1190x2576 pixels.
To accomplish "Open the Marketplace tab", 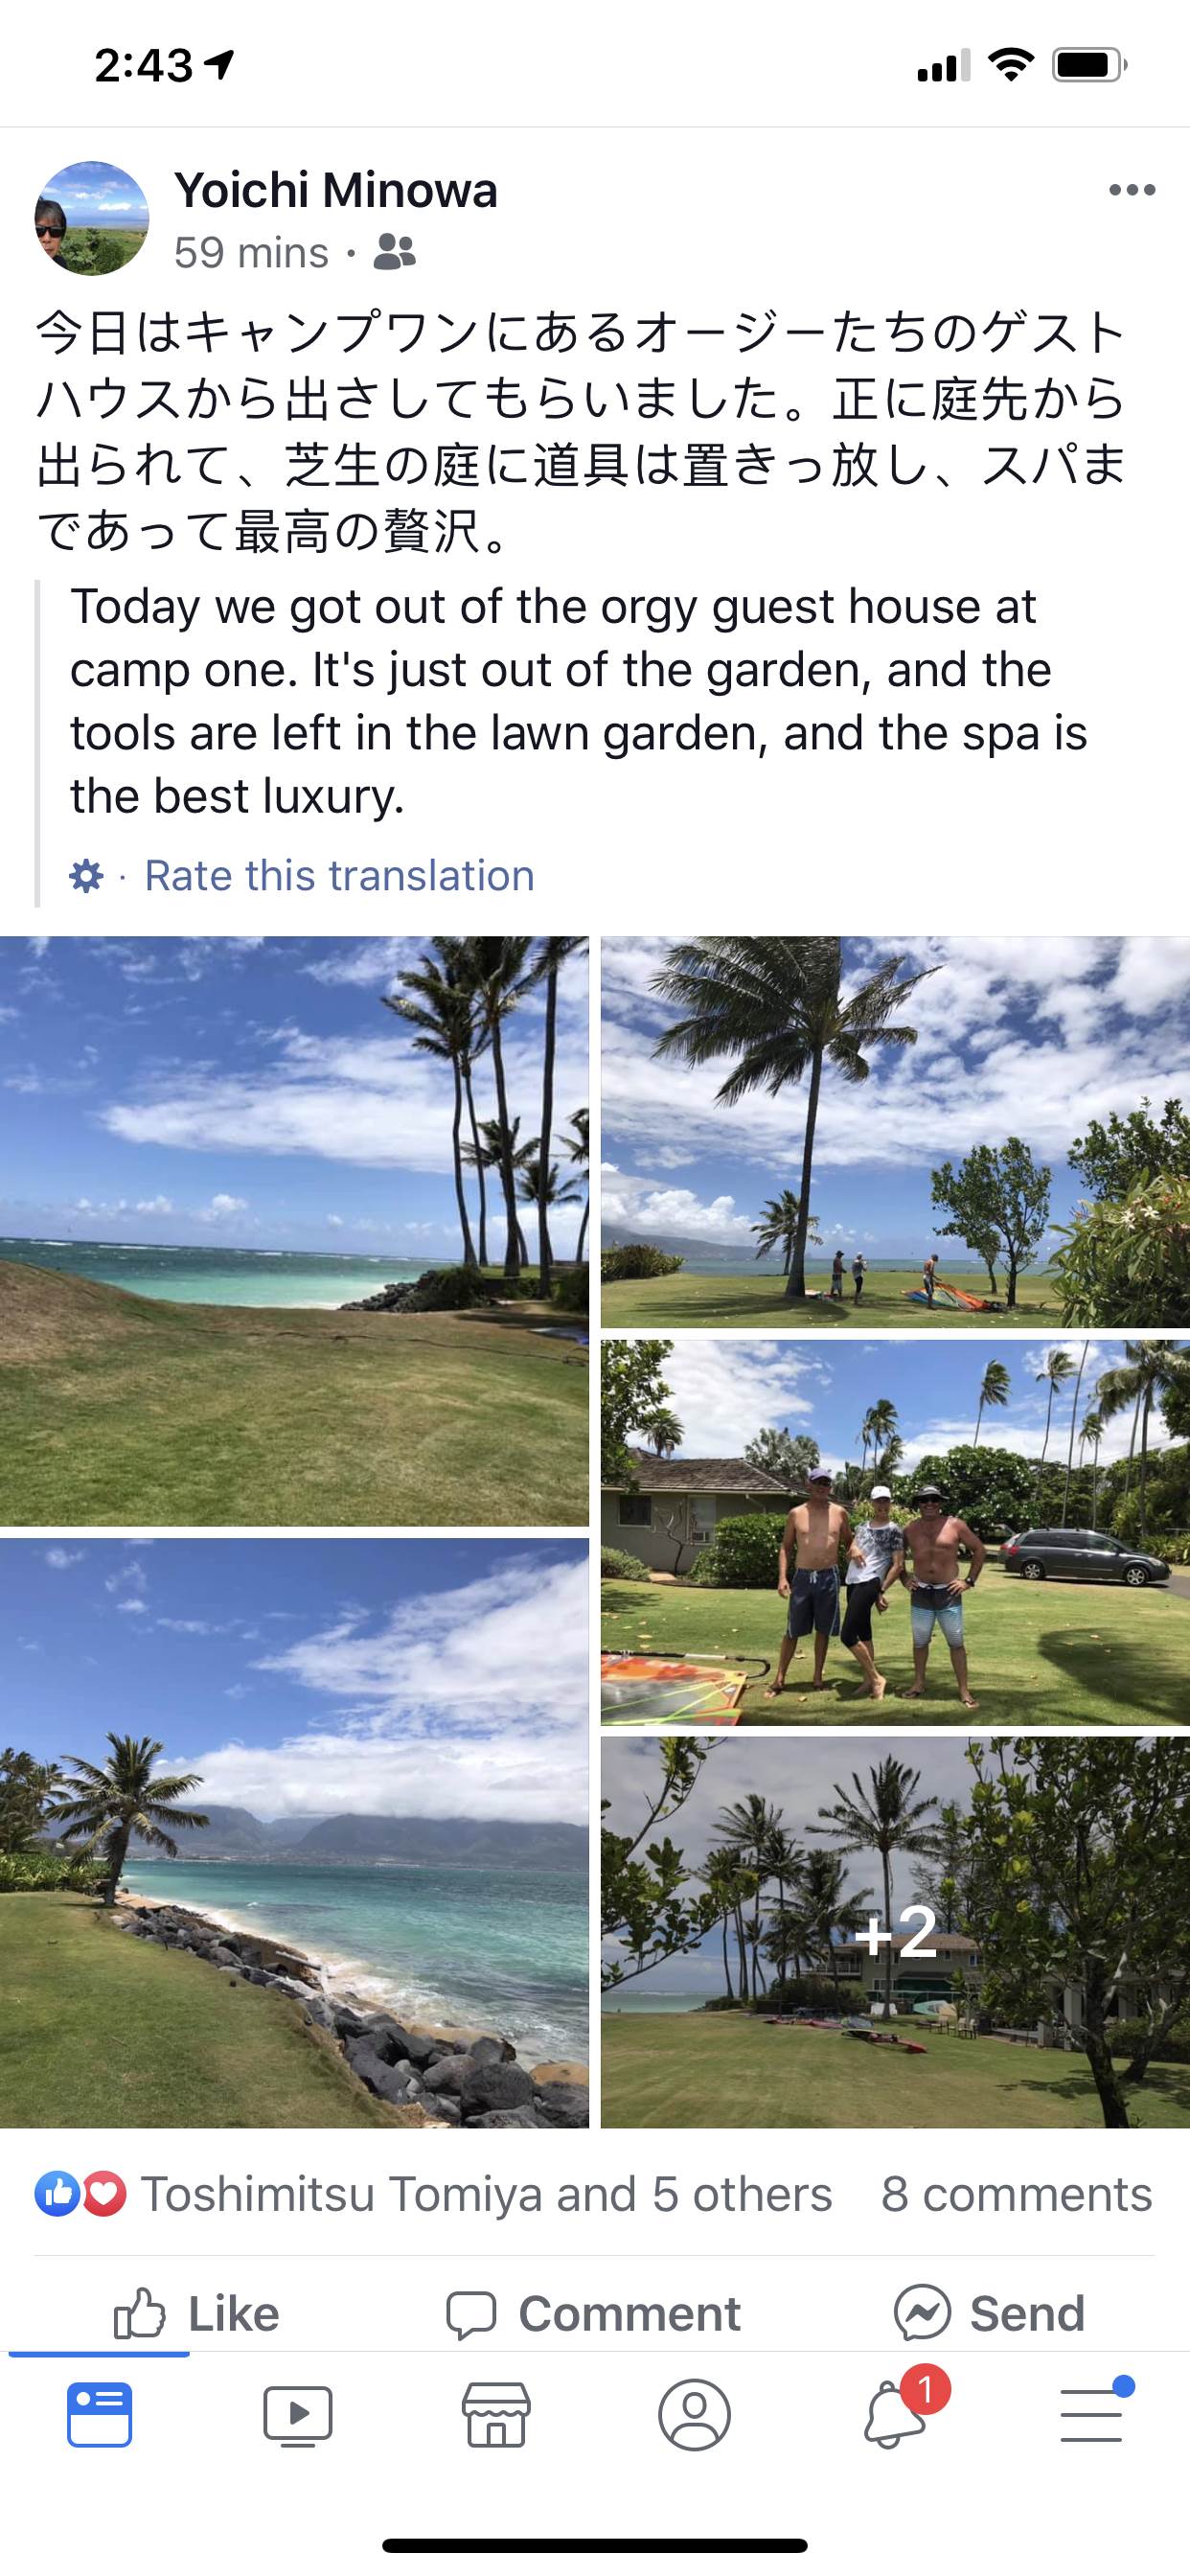I will (x=496, y=2415).
